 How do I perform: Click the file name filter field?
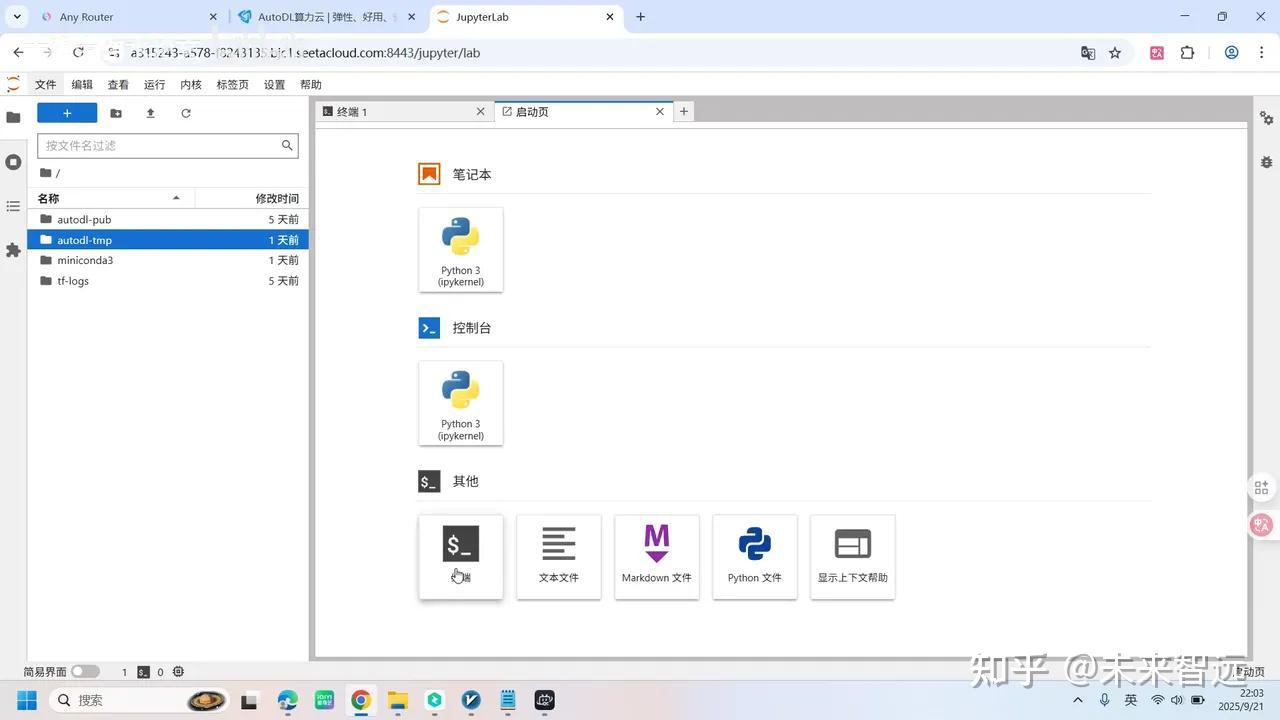coord(160,145)
